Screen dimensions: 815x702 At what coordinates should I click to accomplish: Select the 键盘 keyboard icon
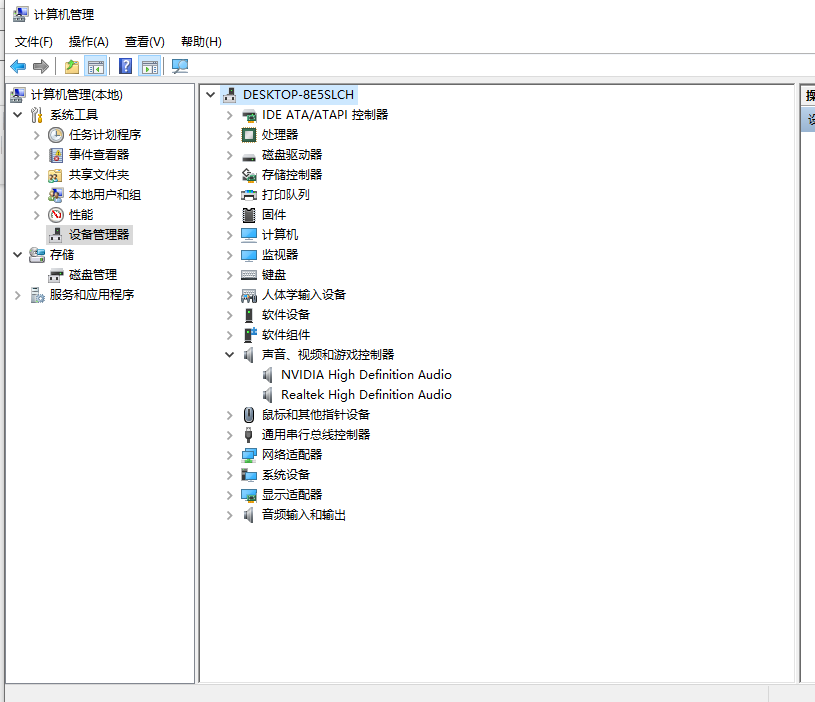(249, 275)
